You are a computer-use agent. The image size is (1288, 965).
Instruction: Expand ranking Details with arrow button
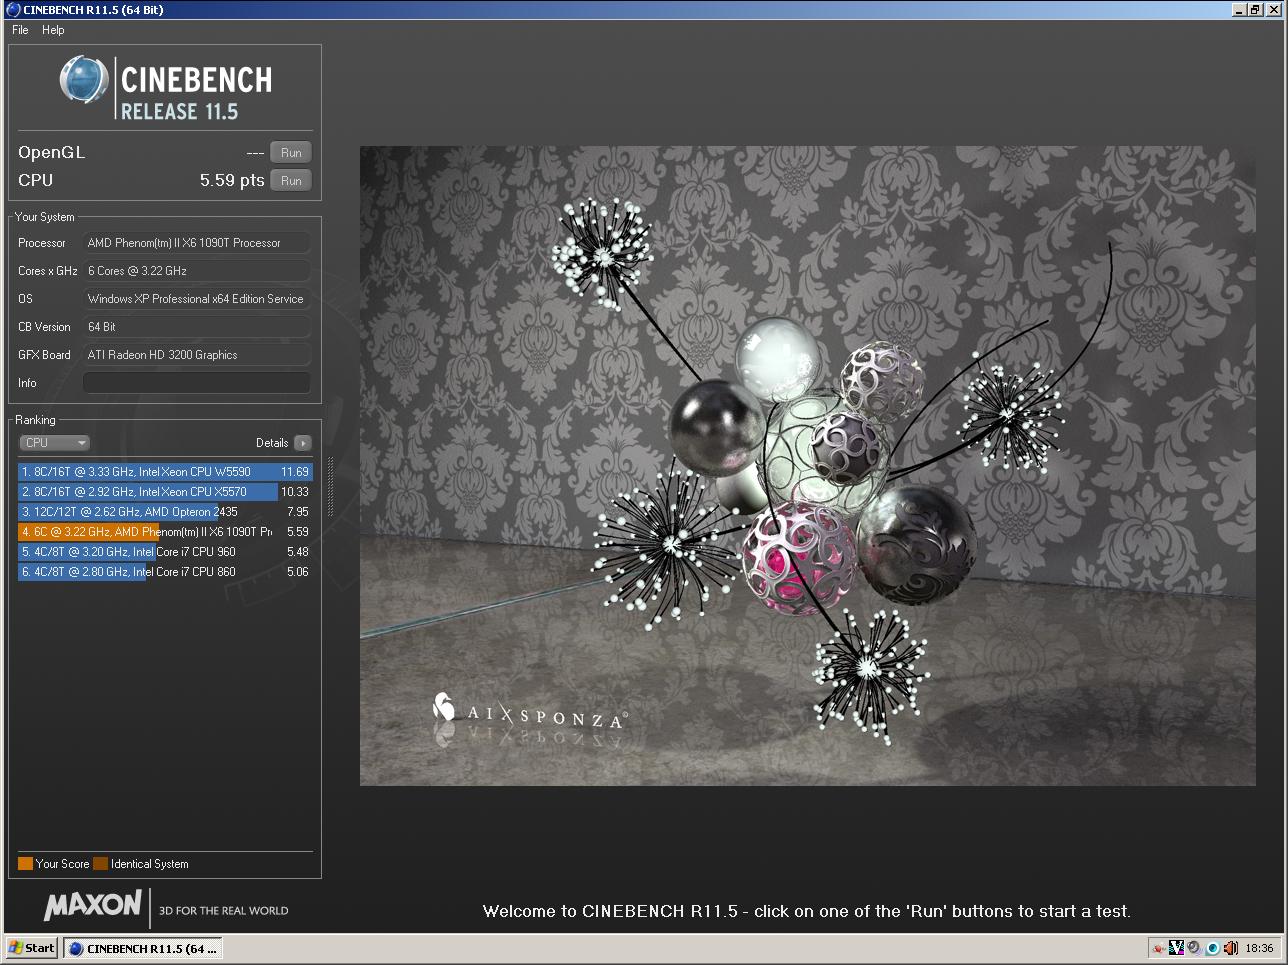click(x=302, y=443)
